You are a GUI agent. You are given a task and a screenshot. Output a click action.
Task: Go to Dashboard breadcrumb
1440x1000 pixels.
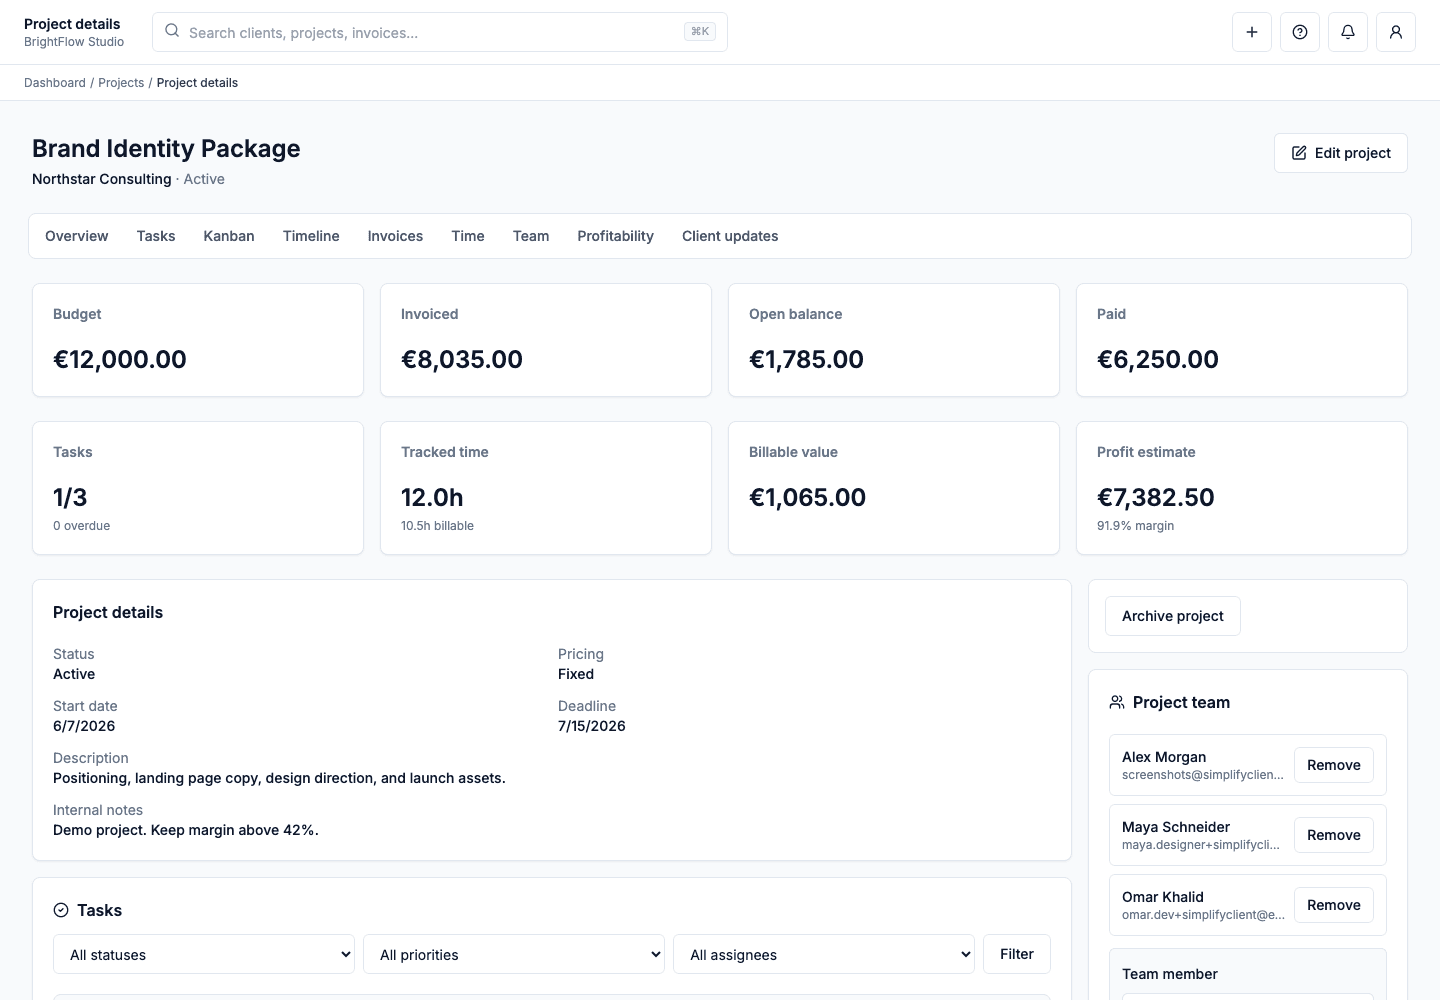[x=55, y=83]
